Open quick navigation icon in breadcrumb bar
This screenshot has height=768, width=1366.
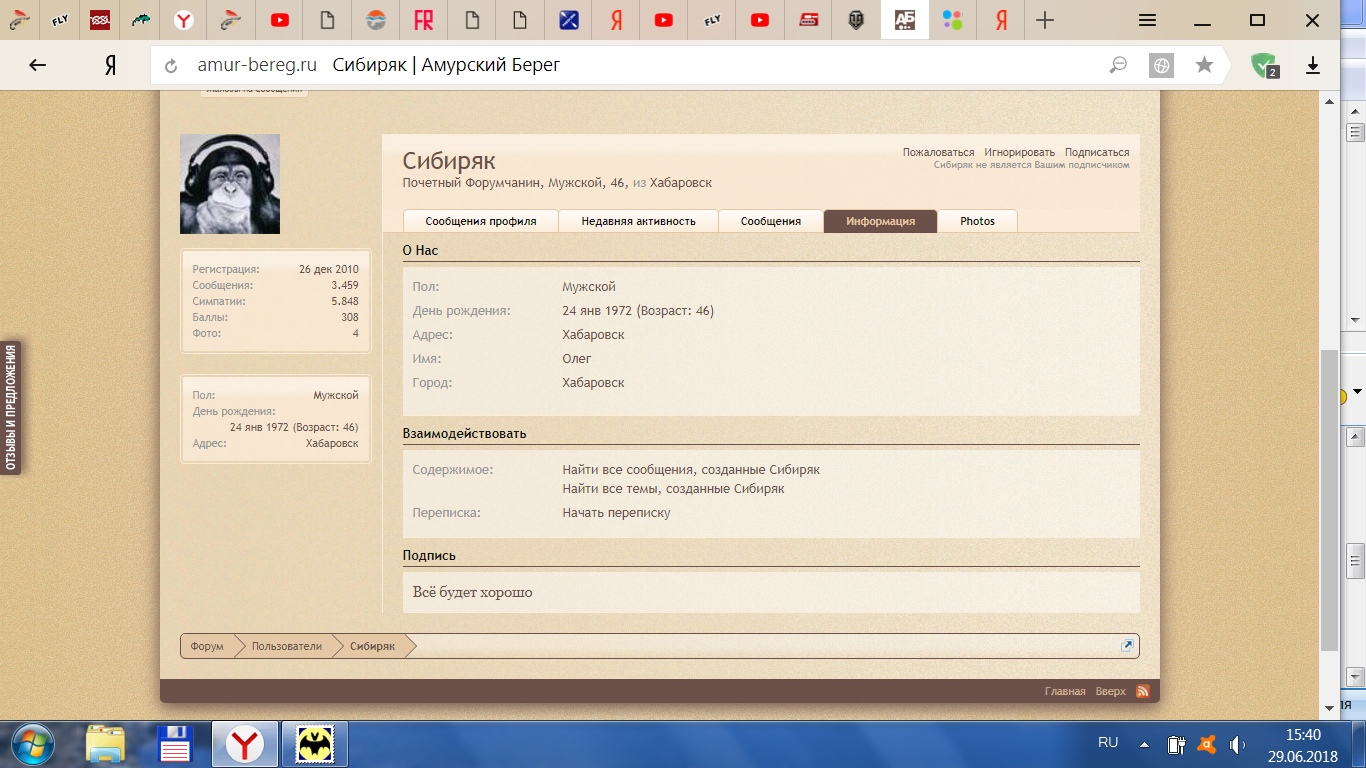tap(1127, 646)
